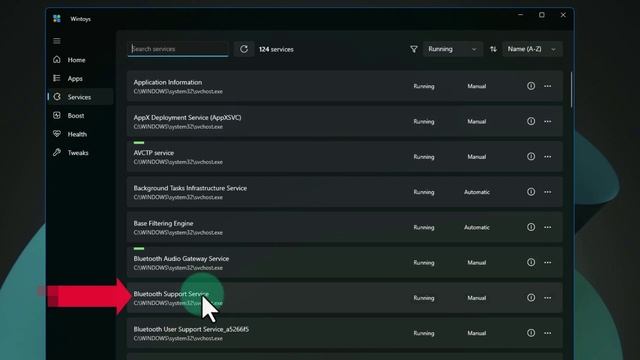Open the Running filter dropdown
The height and width of the screenshot is (360, 640).
point(452,49)
